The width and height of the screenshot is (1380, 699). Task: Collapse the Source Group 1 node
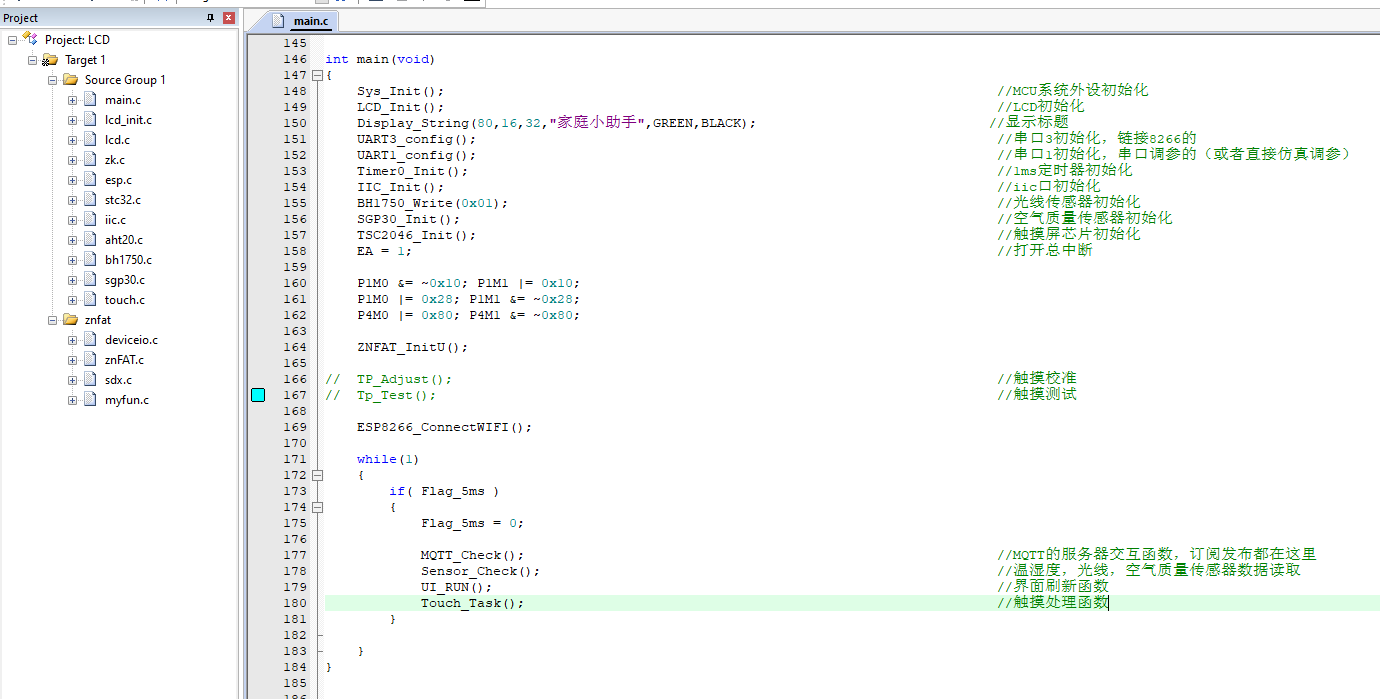pos(52,80)
